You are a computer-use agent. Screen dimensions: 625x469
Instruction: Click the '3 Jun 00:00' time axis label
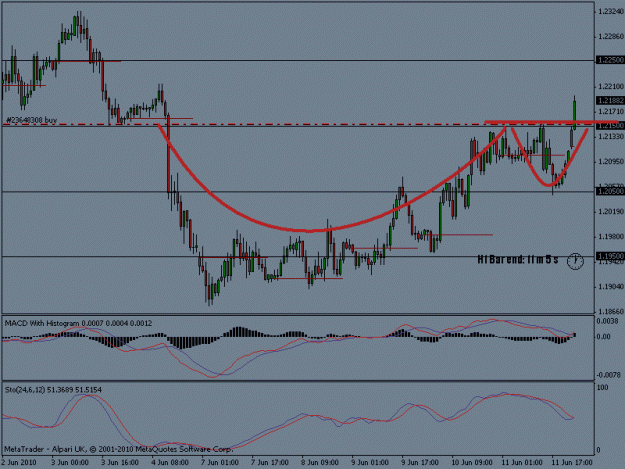[x=70, y=463]
